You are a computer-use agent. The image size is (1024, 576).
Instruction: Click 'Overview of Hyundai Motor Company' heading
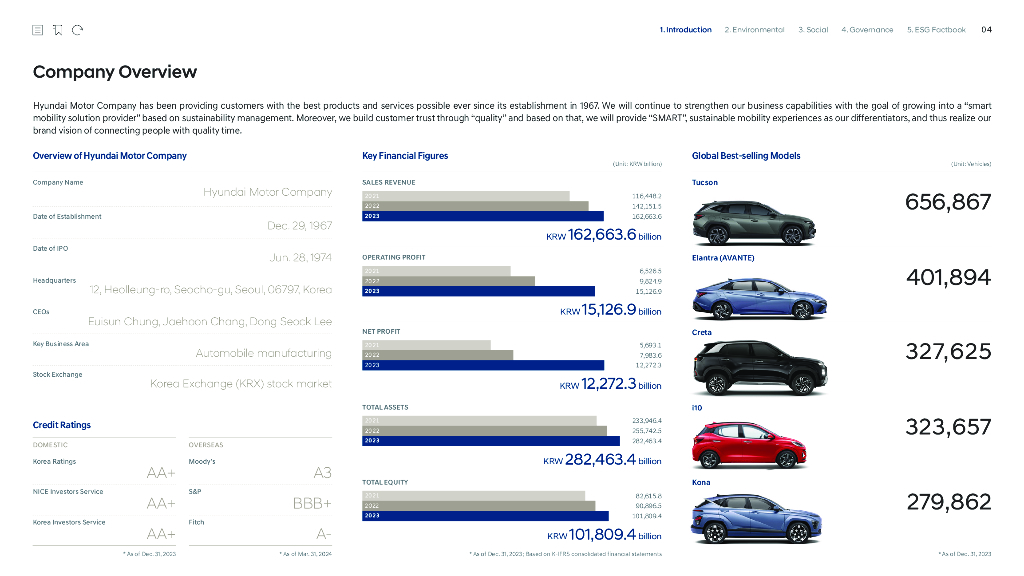tap(110, 156)
